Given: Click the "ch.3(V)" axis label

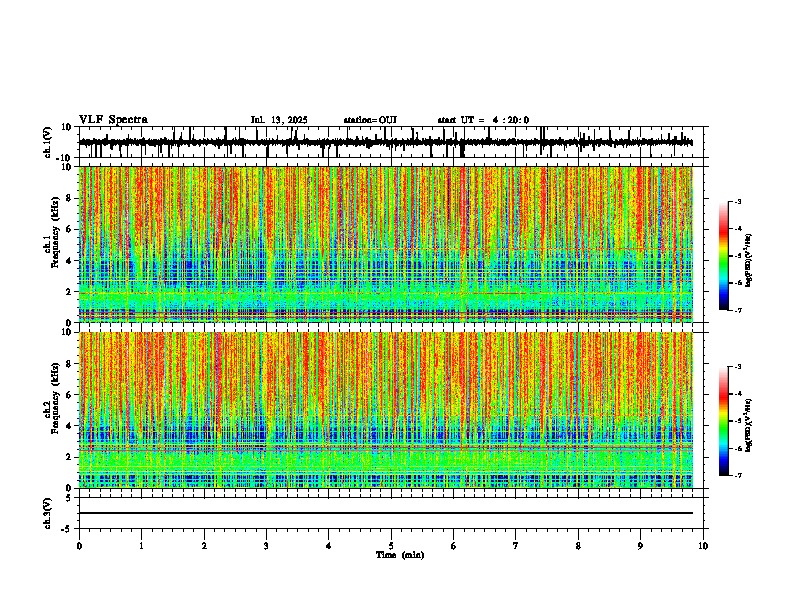Looking at the screenshot, I should click(x=48, y=513).
